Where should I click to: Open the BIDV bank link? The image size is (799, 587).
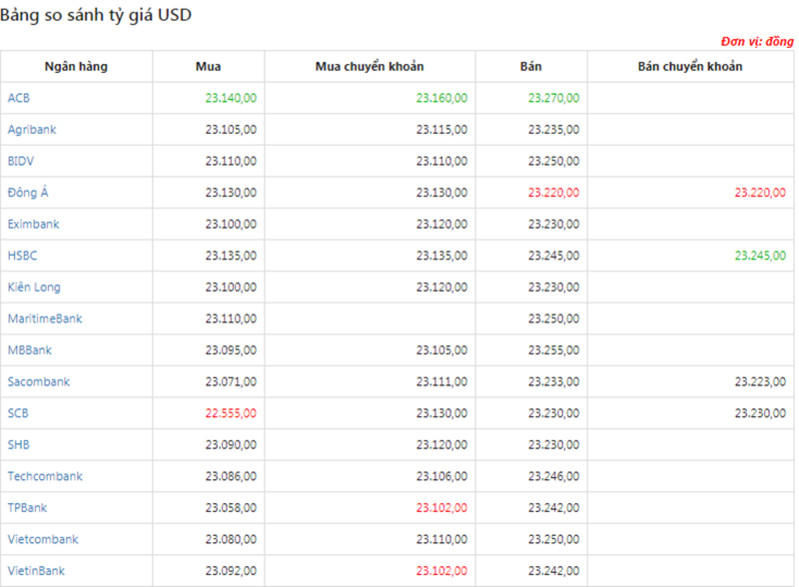[x=20, y=161]
